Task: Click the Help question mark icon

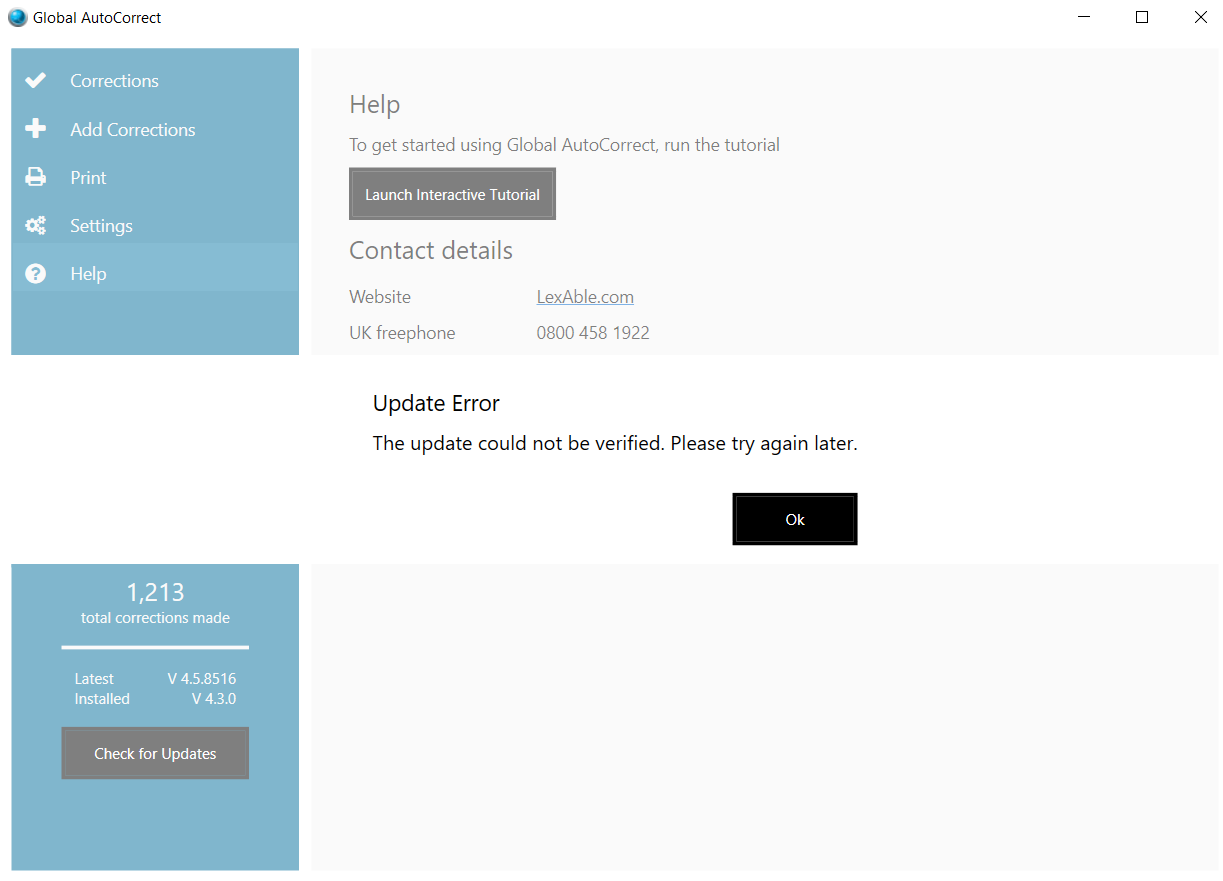Action: pyautogui.click(x=36, y=274)
